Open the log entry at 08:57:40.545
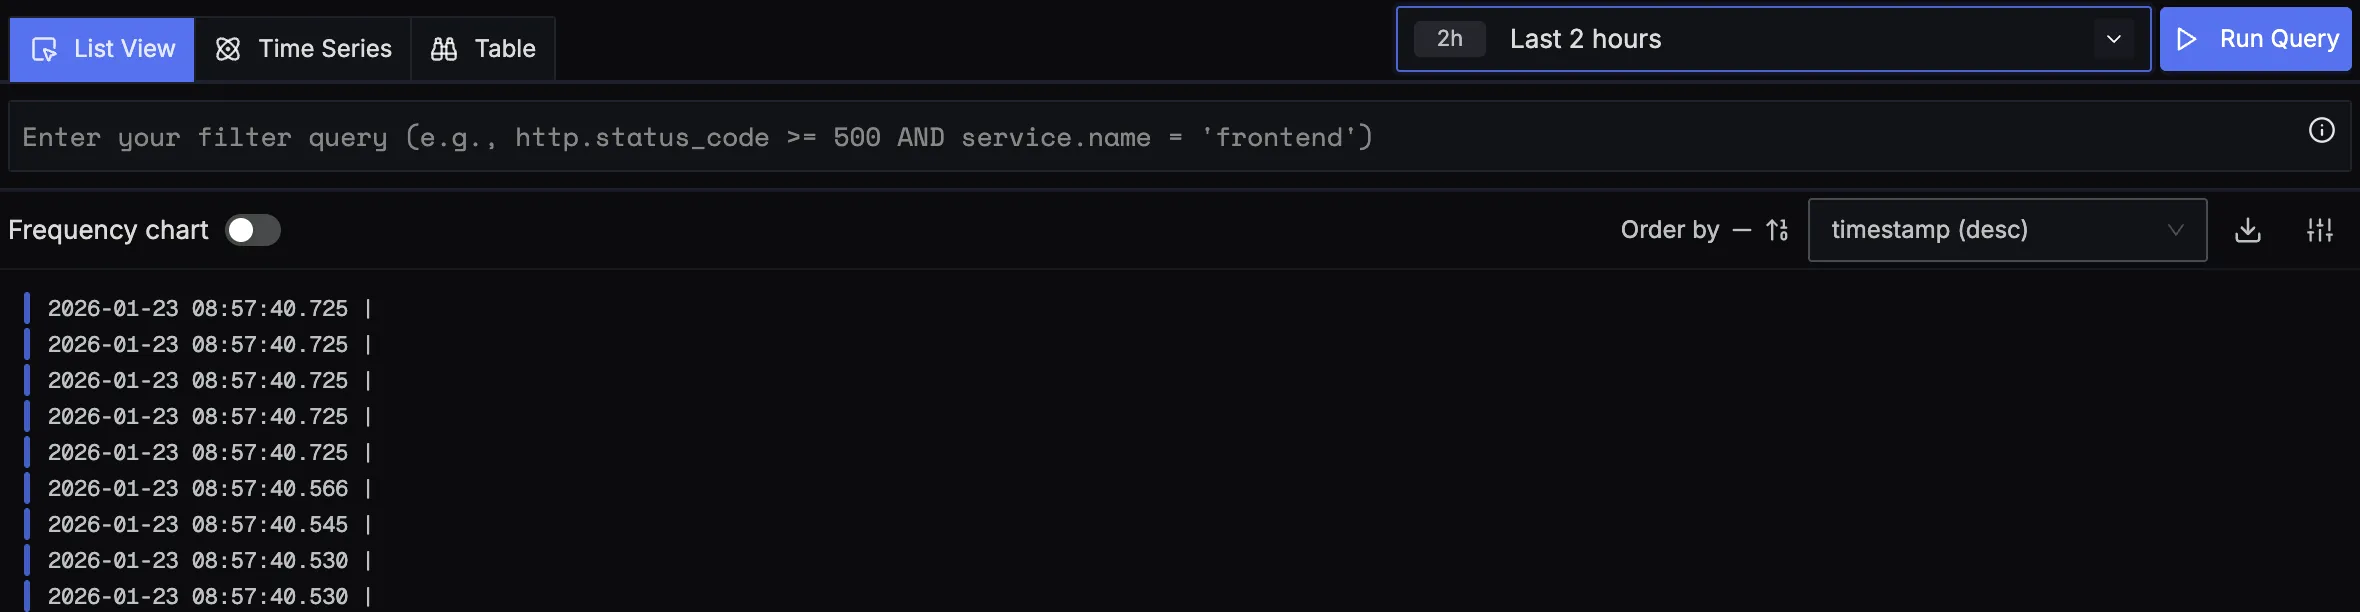 [x=198, y=525]
